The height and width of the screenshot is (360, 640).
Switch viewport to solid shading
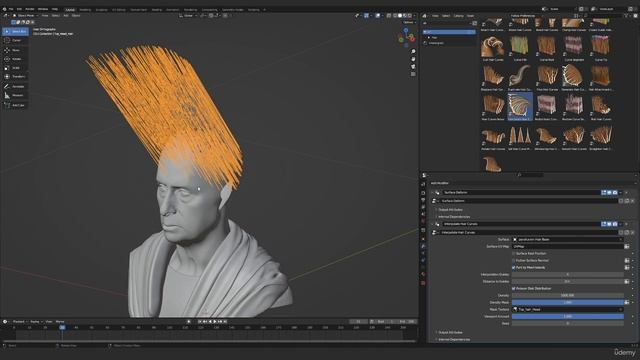coord(400,16)
